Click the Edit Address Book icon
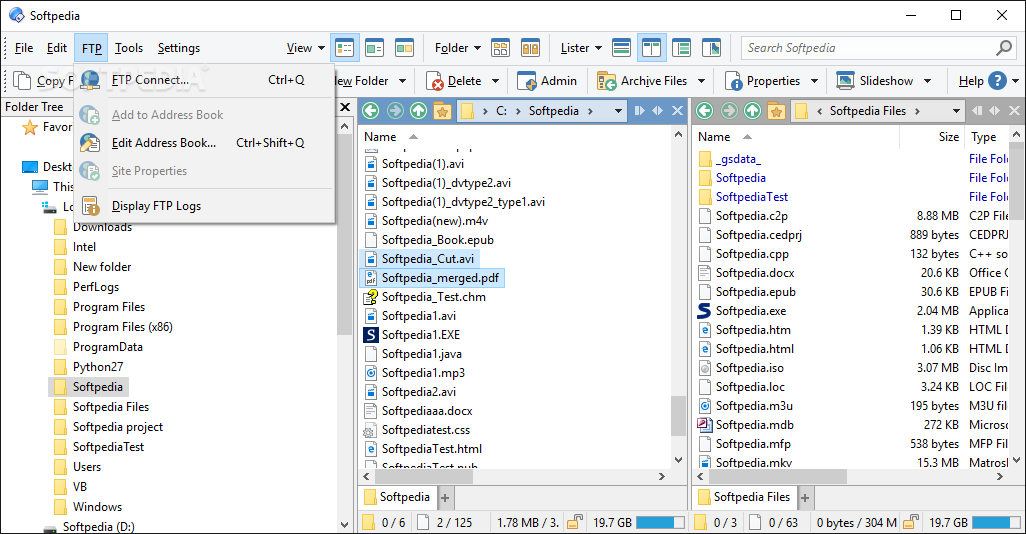 90,143
